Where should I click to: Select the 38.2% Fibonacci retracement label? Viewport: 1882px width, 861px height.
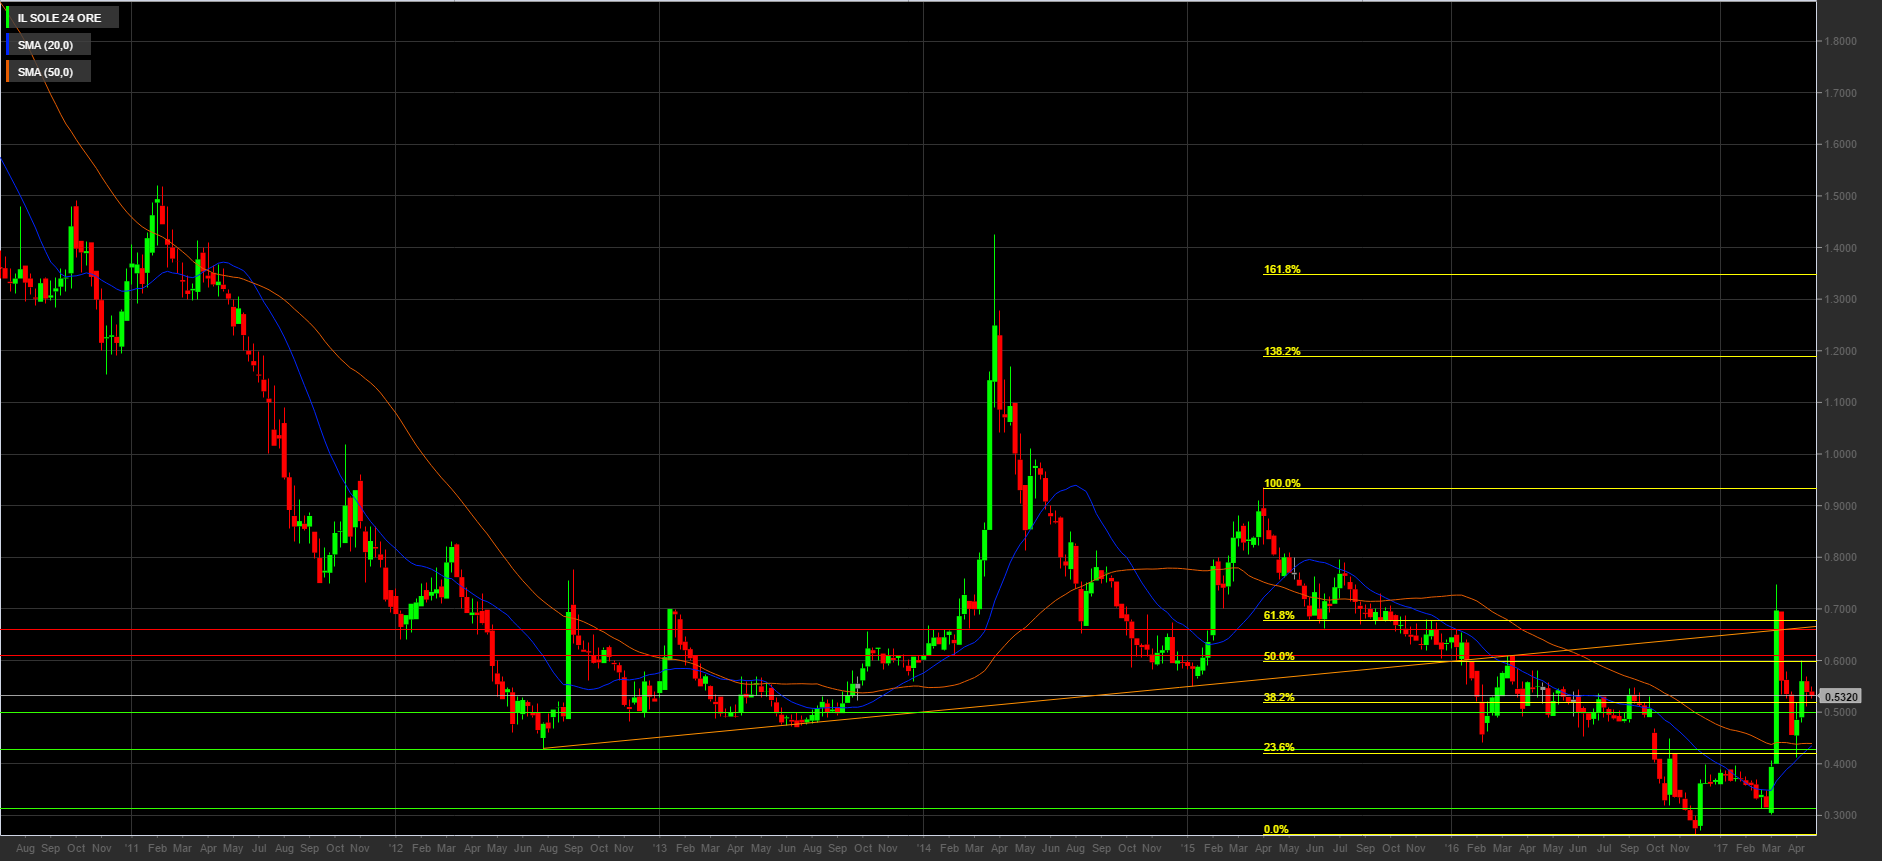tap(1279, 697)
